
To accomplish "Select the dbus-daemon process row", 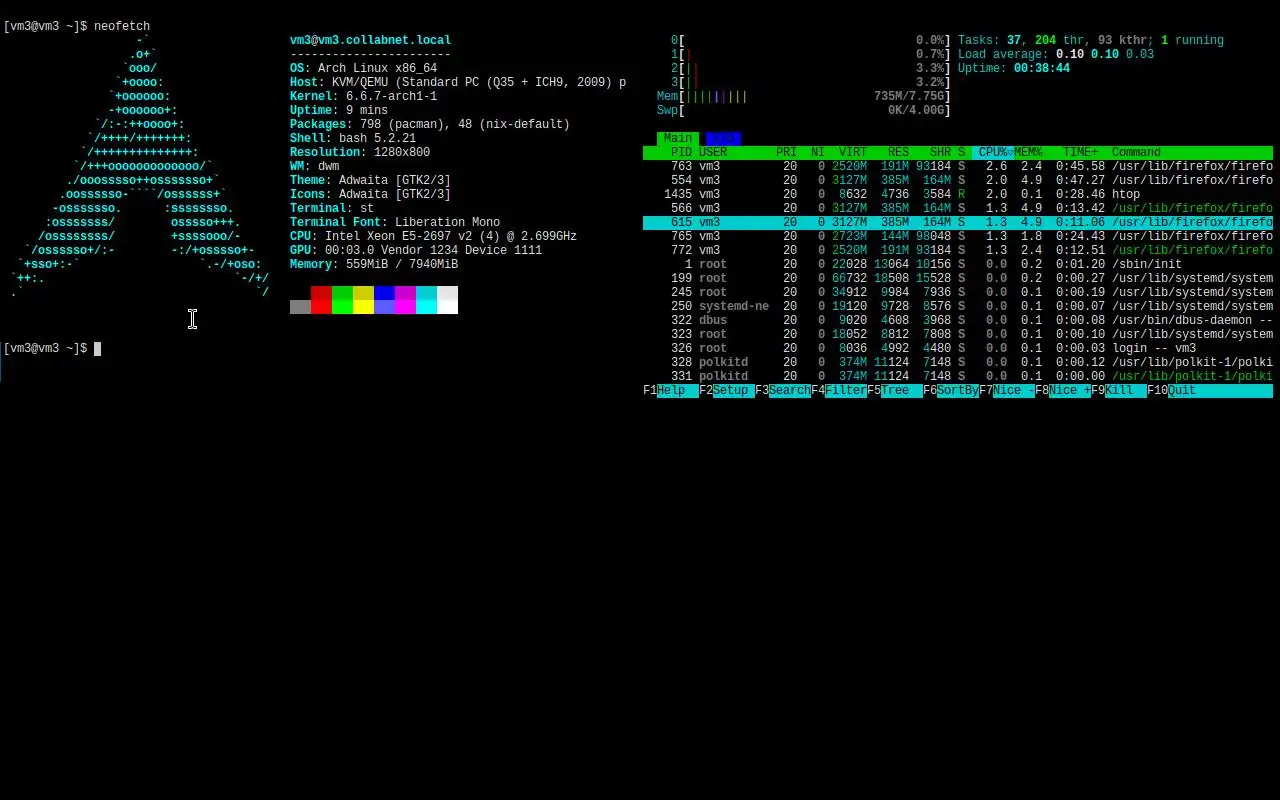I will [x=958, y=320].
